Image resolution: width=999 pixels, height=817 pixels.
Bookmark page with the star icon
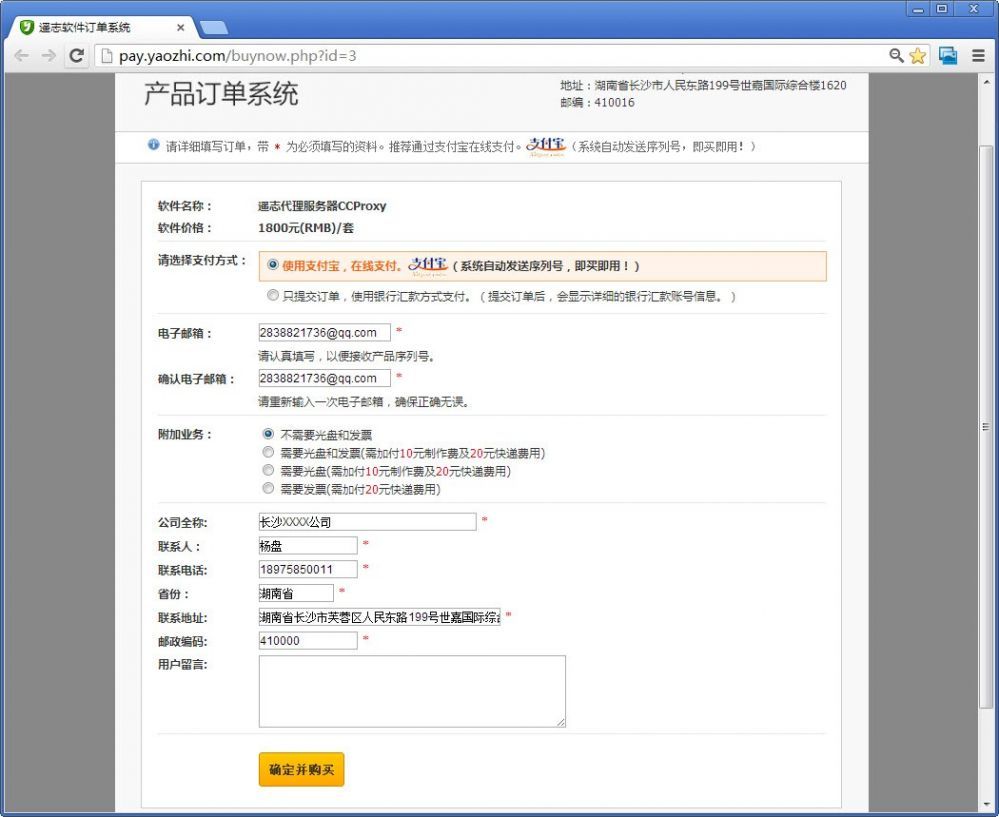coord(917,55)
